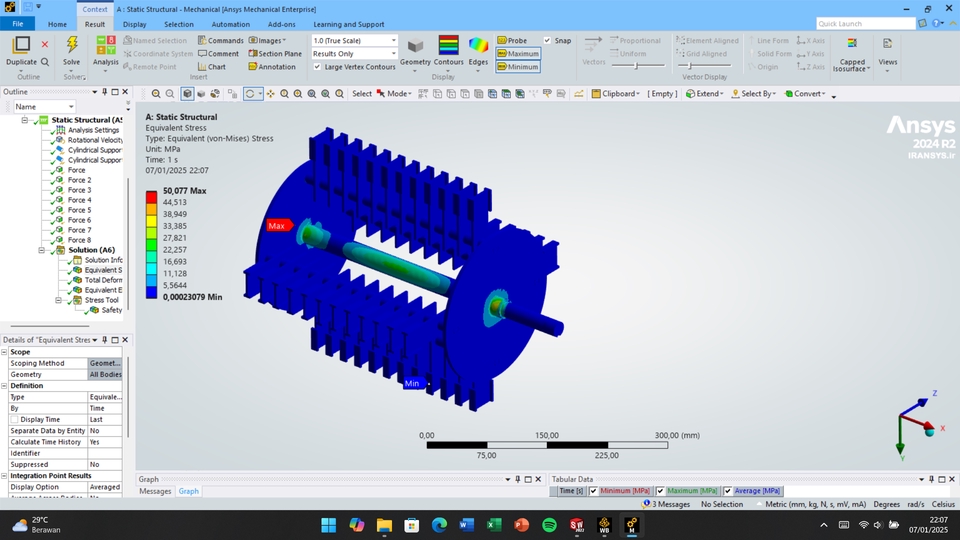This screenshot has height=540, width=960.
Task: Pin the Outline panel with pushpin icon
Action: [x=105, y=92]
